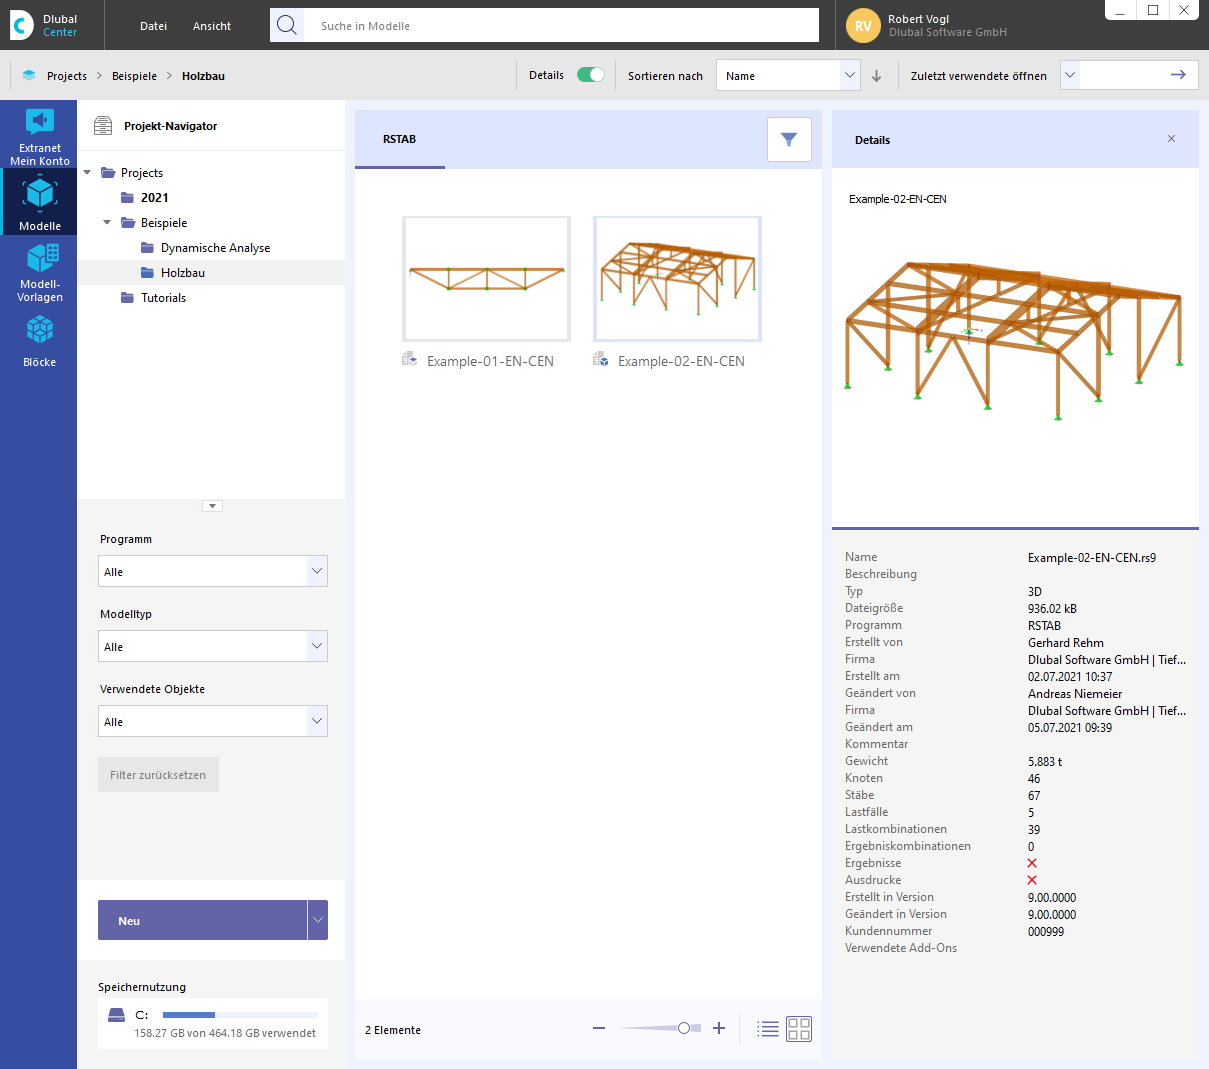Activate grid view for model display
1209x1069 pixels.
(x=798, y=1028)
